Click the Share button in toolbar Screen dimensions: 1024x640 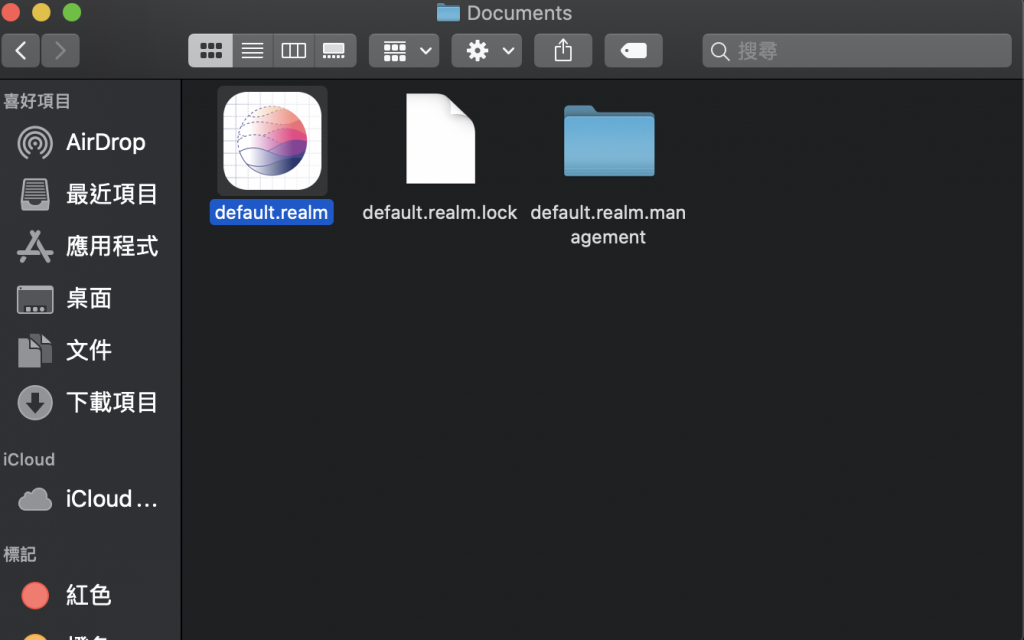pyautogui.click(x=563, y=50)
